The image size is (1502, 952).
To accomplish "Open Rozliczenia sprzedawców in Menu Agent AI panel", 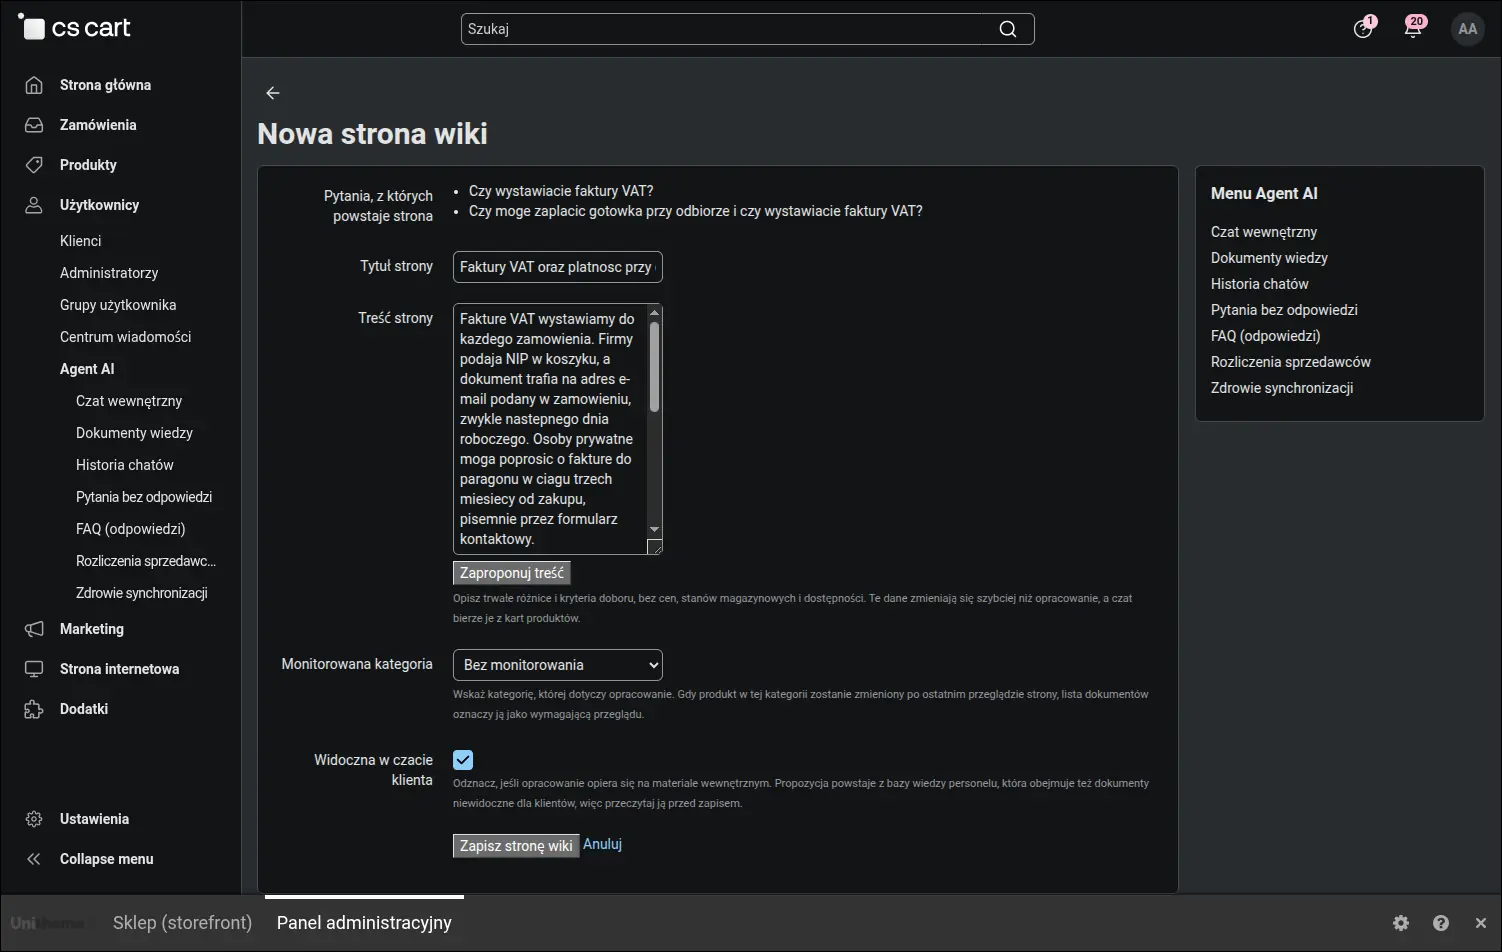I will (x=1291, y=362).
